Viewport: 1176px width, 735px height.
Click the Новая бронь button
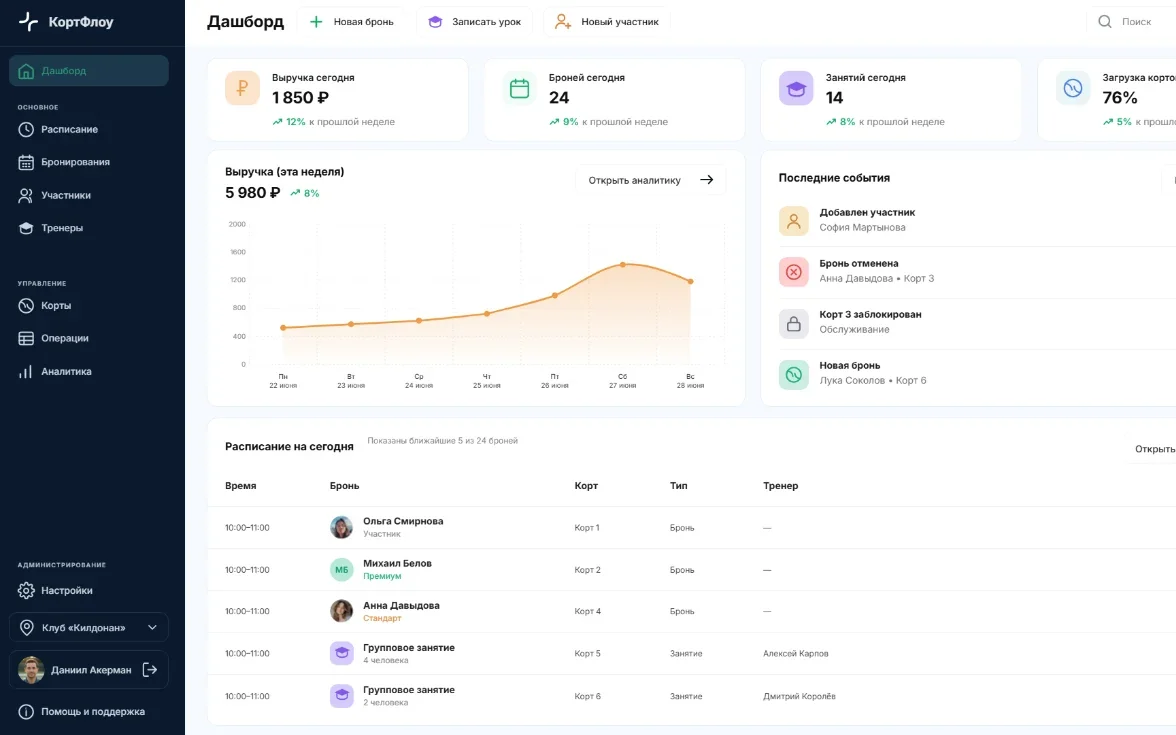pos(352,22)
